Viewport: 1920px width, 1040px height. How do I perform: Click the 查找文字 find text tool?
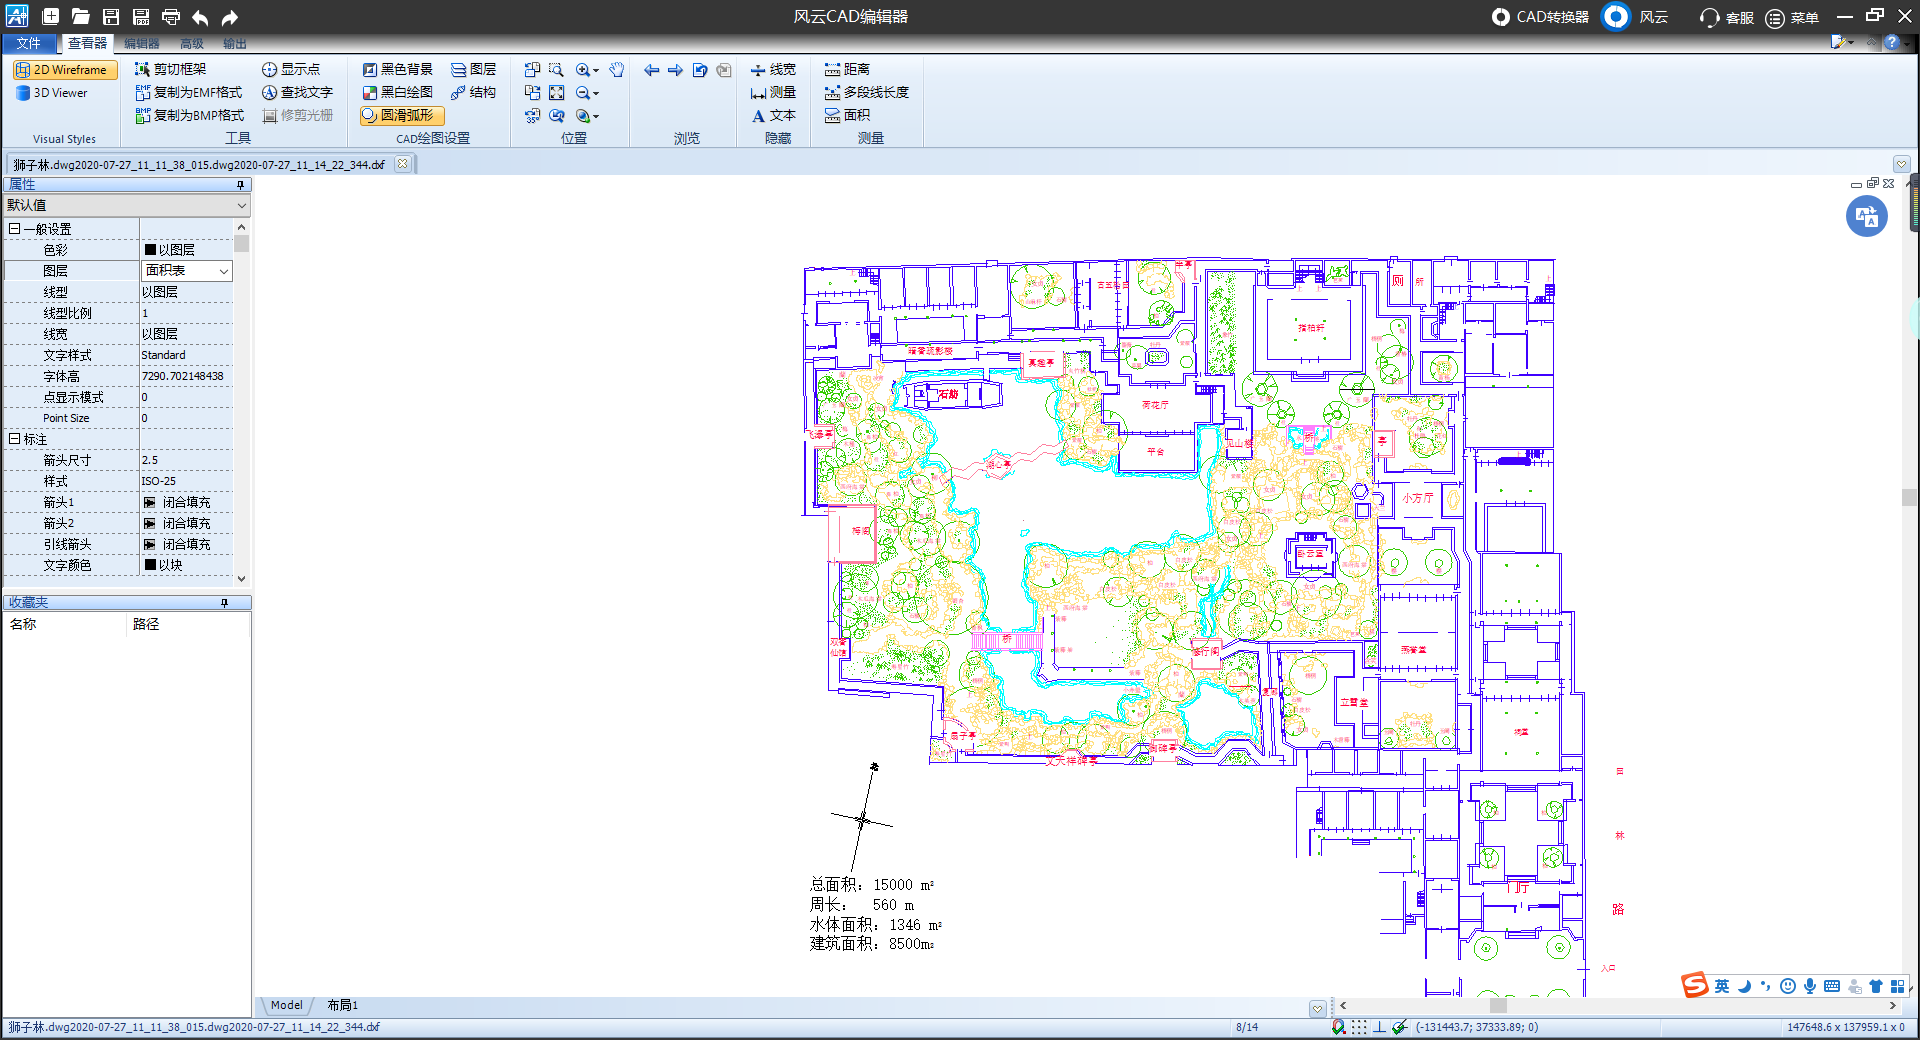coord(297,93)
